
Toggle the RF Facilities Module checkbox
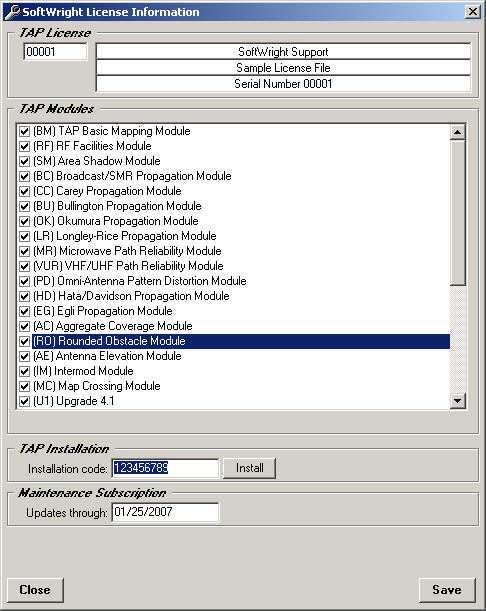pos(25,146)
